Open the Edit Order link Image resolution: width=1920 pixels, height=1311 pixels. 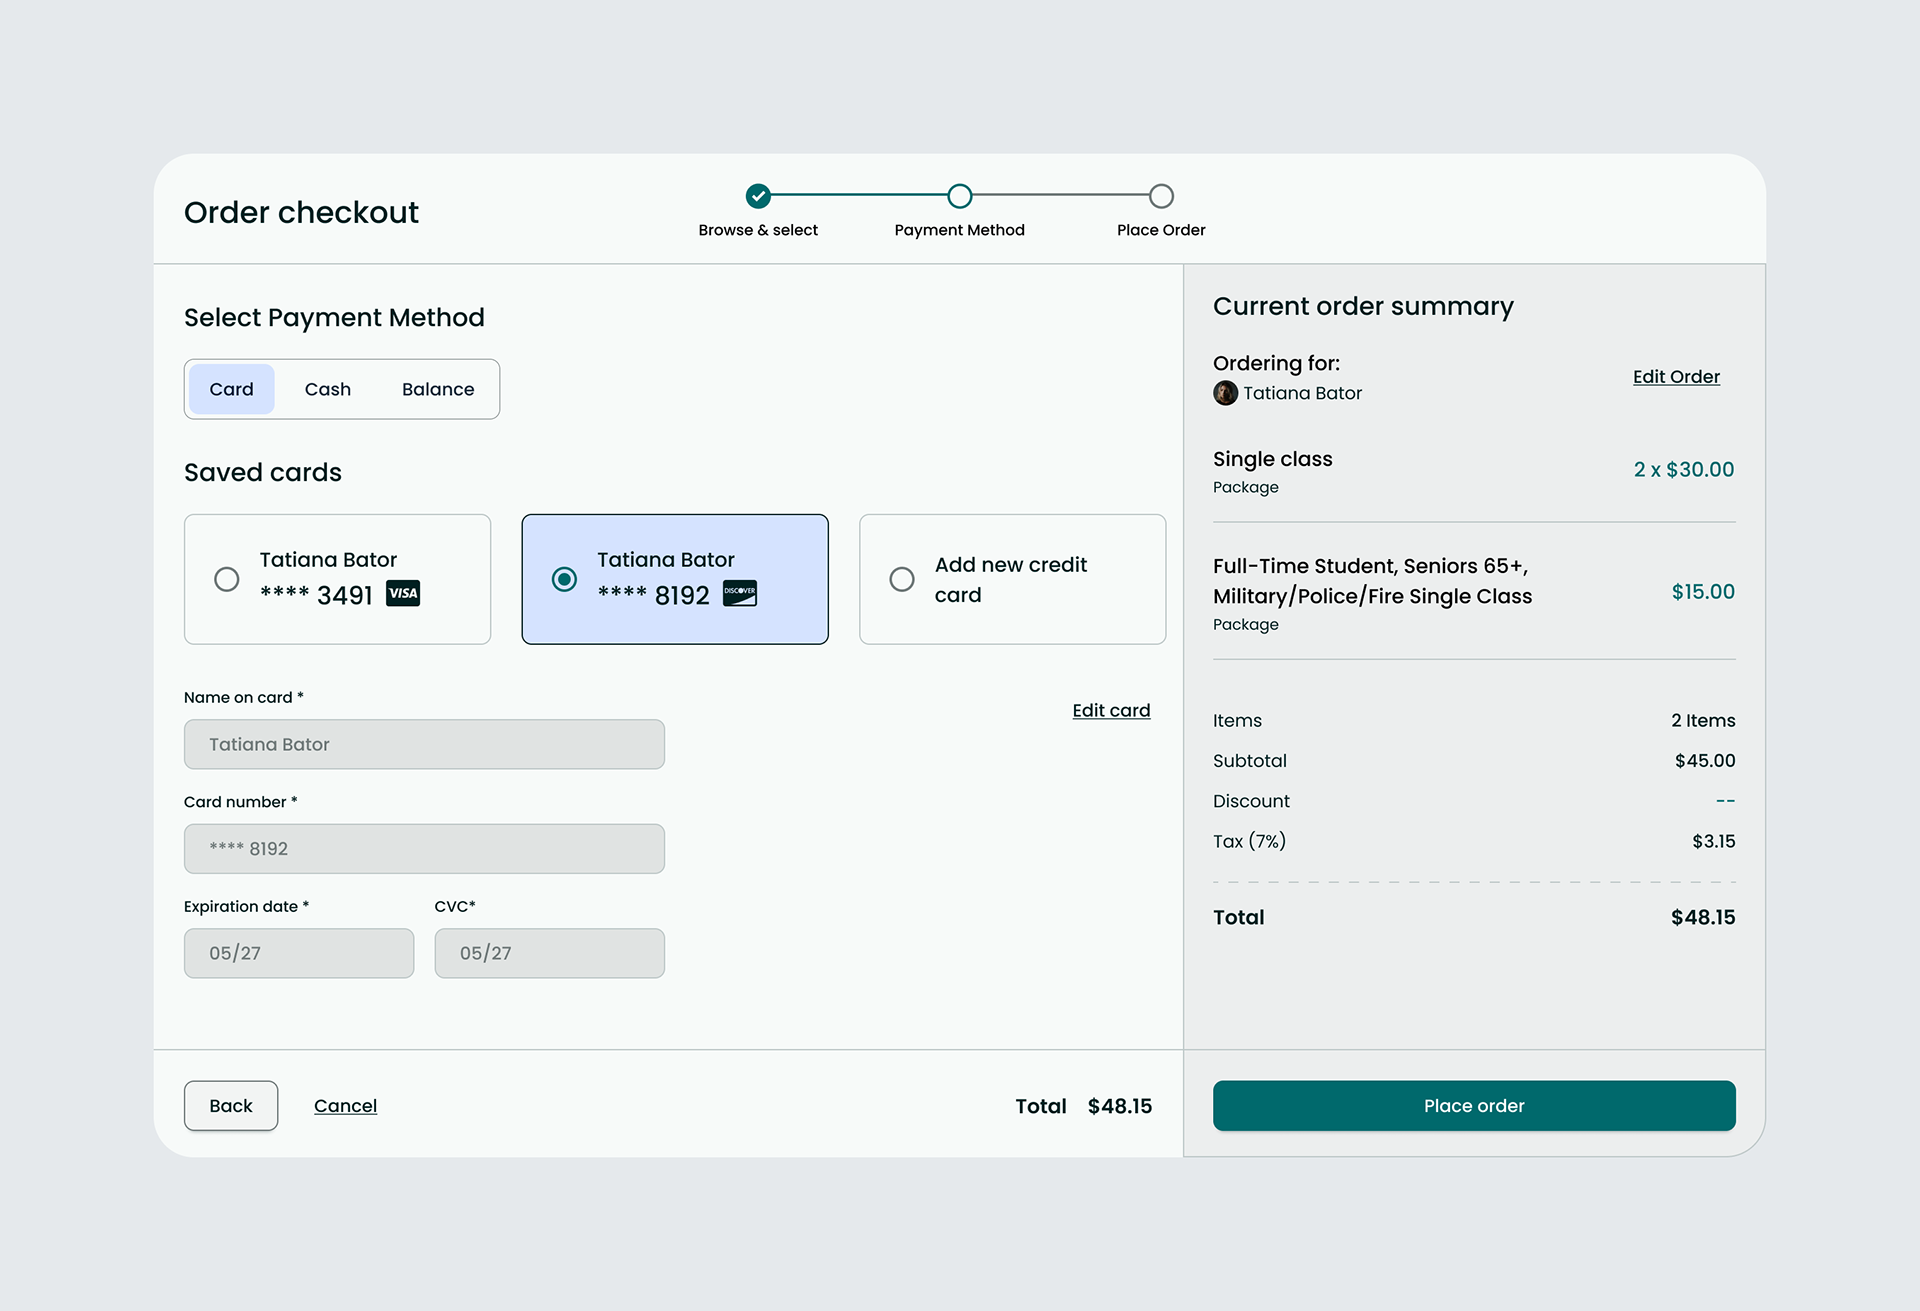click(1676, 377)
